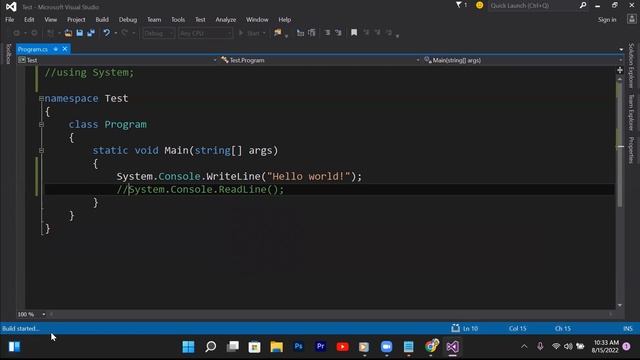Screen dimensions: 640x360
Task: Click the account picture icon beside Sign in
Action: pos(632,19)
